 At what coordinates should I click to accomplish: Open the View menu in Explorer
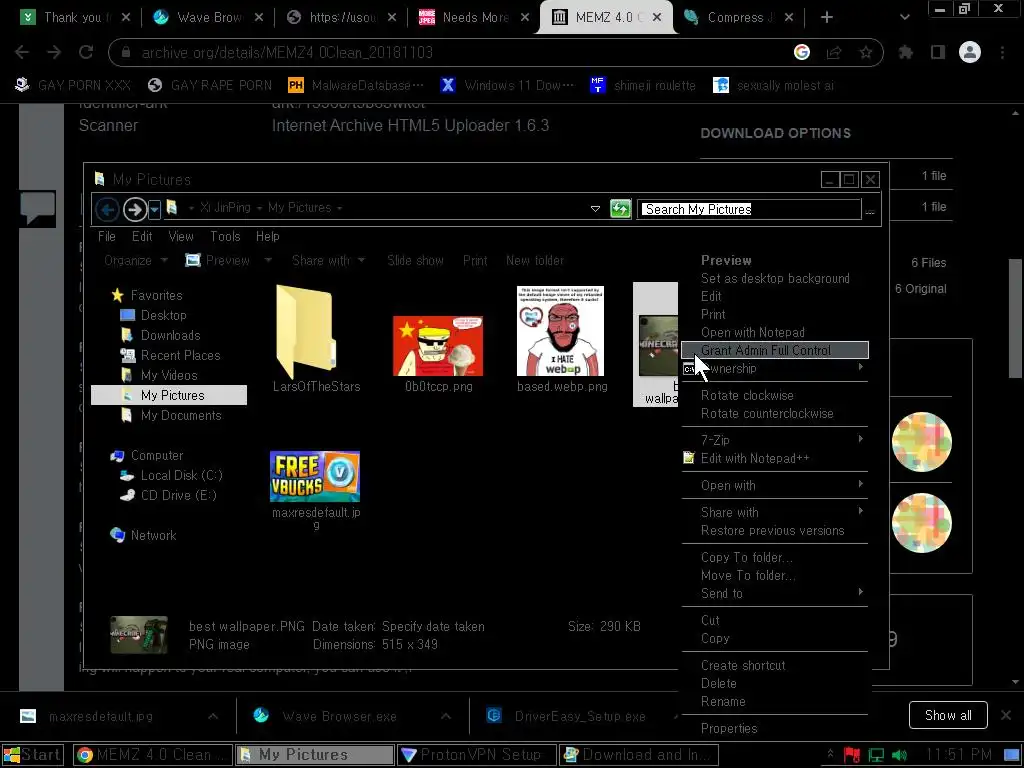pos(181,236)
